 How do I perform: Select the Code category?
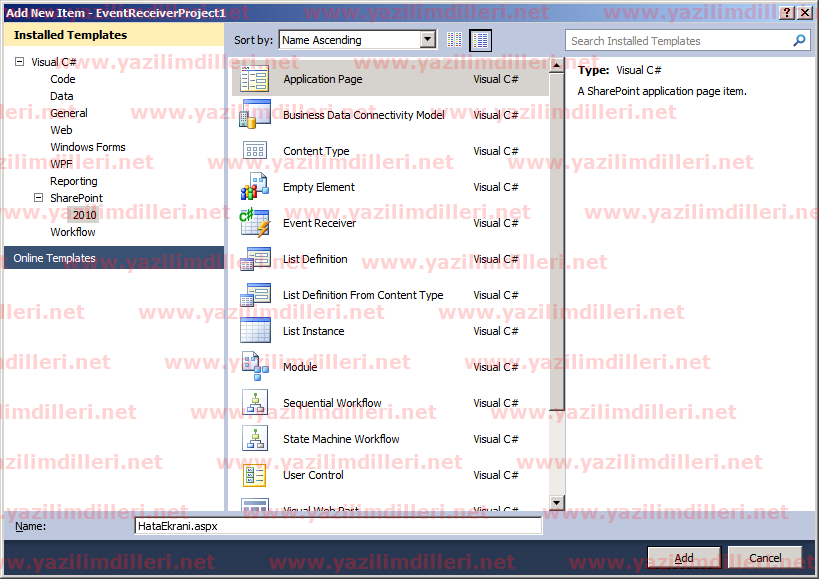click(x=63, y=79)
